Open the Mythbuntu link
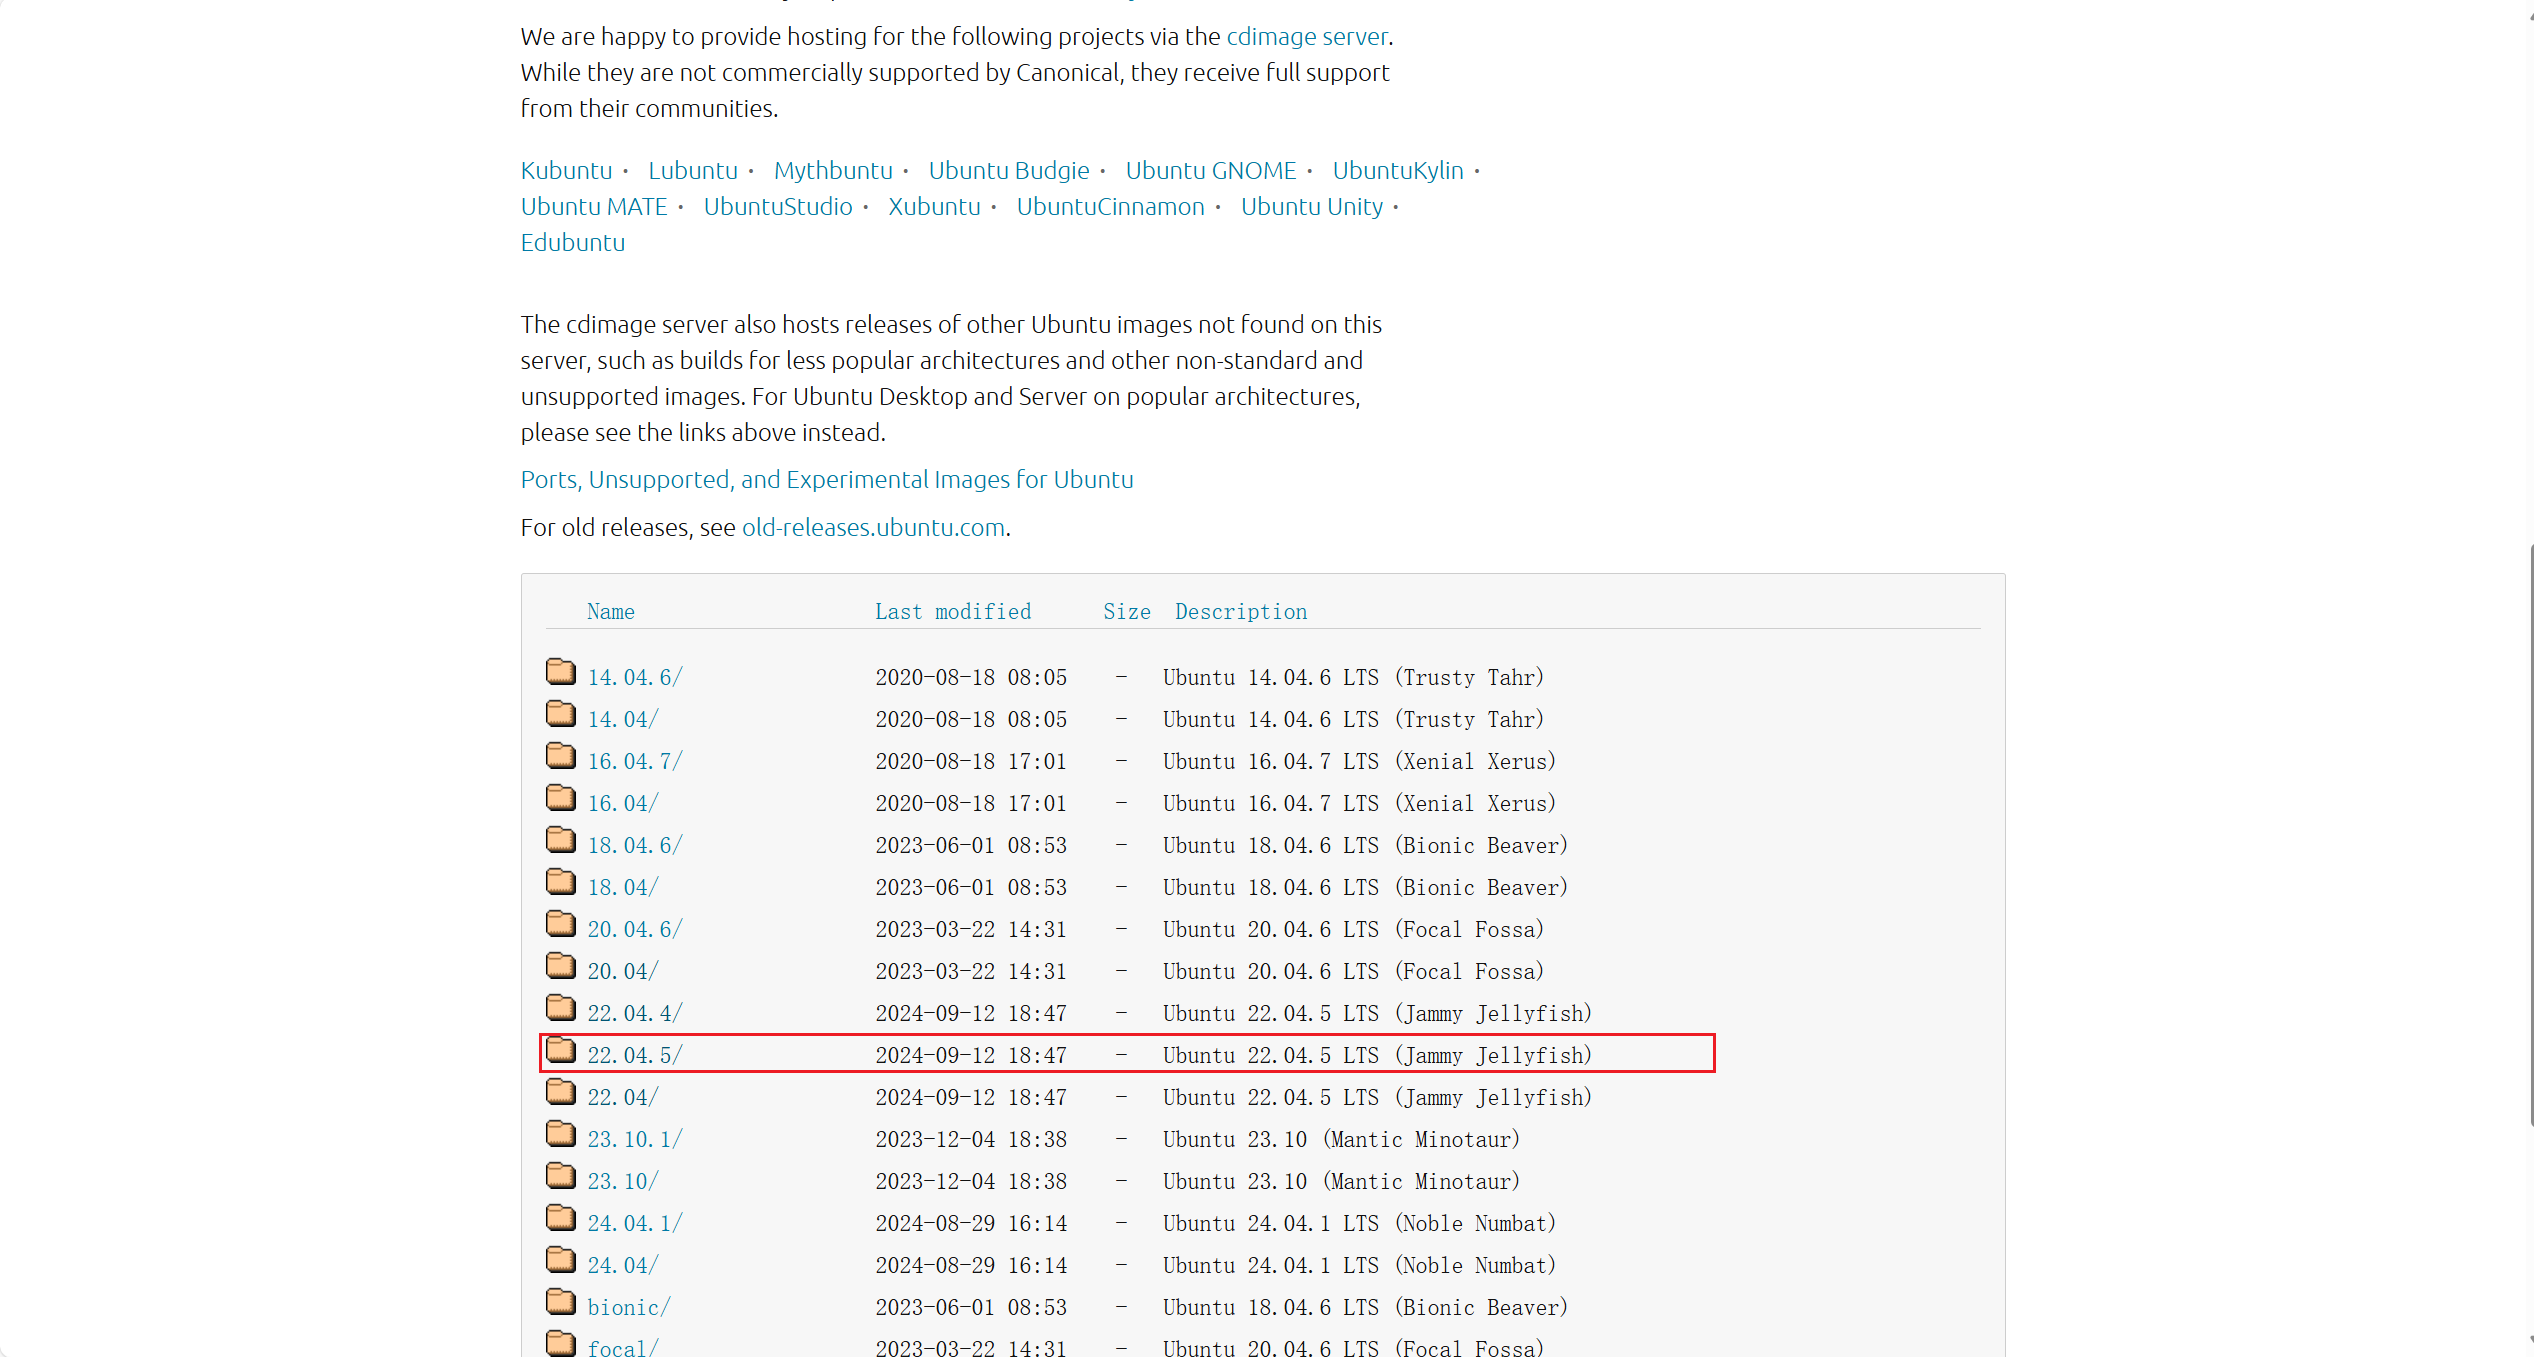Screen dimensions: 2534x1357 (833, 171)
